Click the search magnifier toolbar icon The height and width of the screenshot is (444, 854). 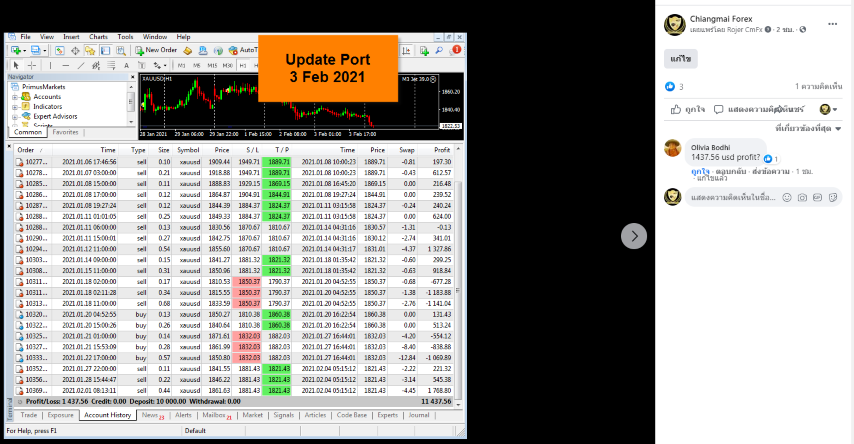pos(439,50)
